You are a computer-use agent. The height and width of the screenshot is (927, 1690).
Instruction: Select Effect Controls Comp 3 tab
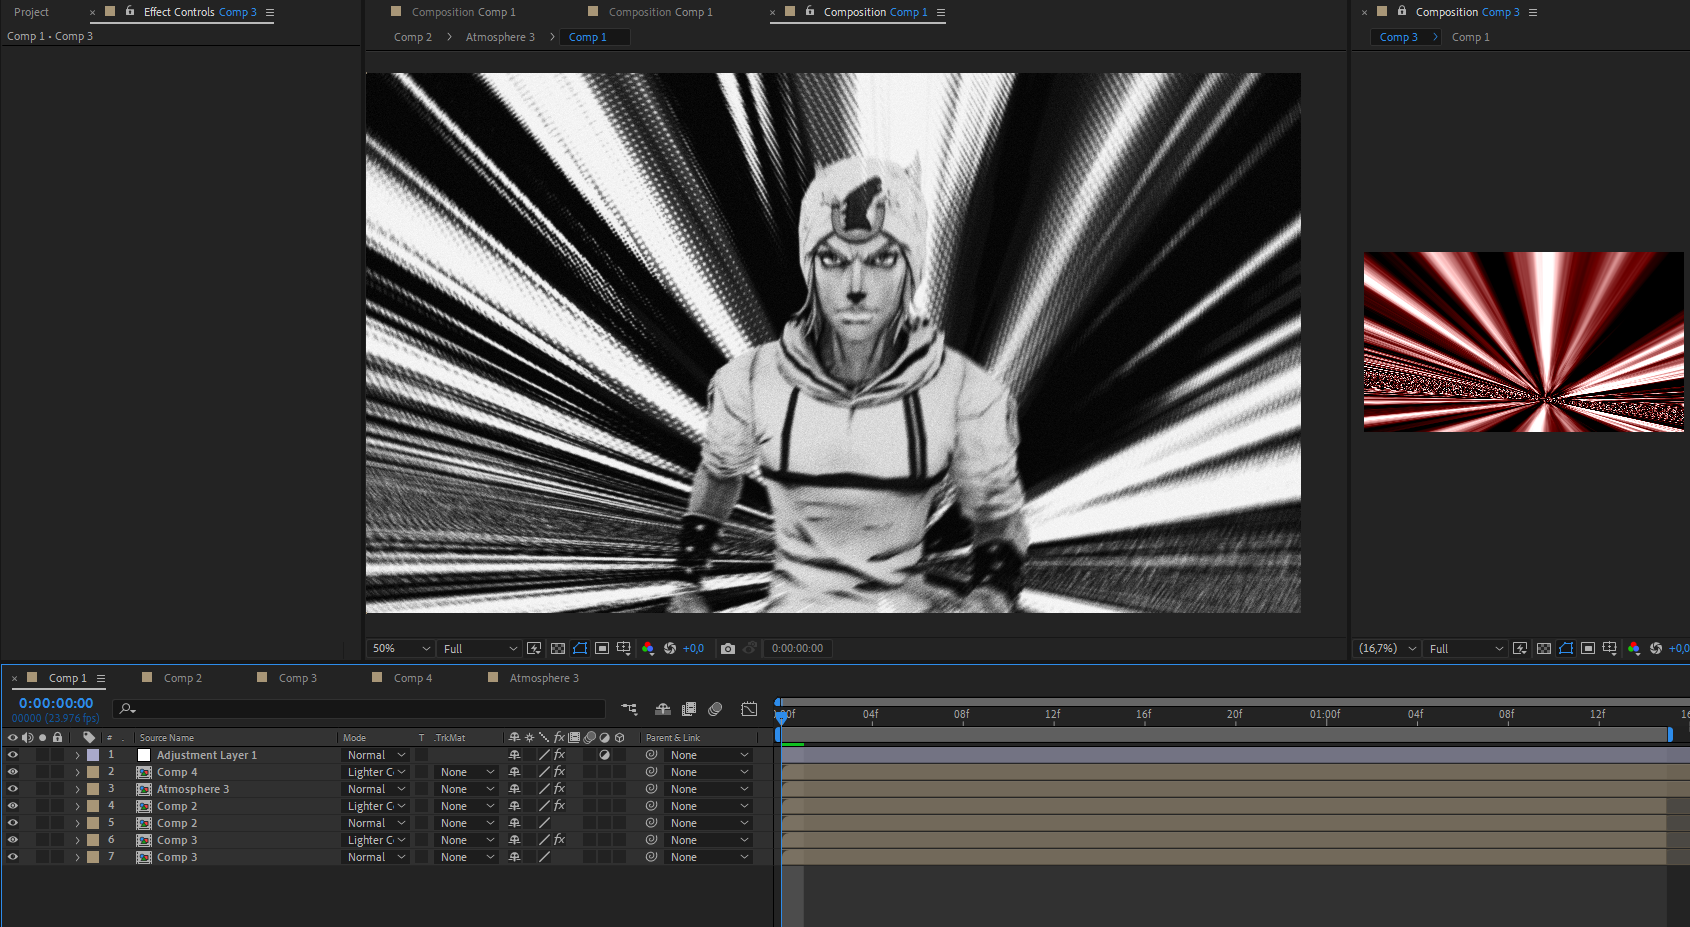tap(200, 12)
